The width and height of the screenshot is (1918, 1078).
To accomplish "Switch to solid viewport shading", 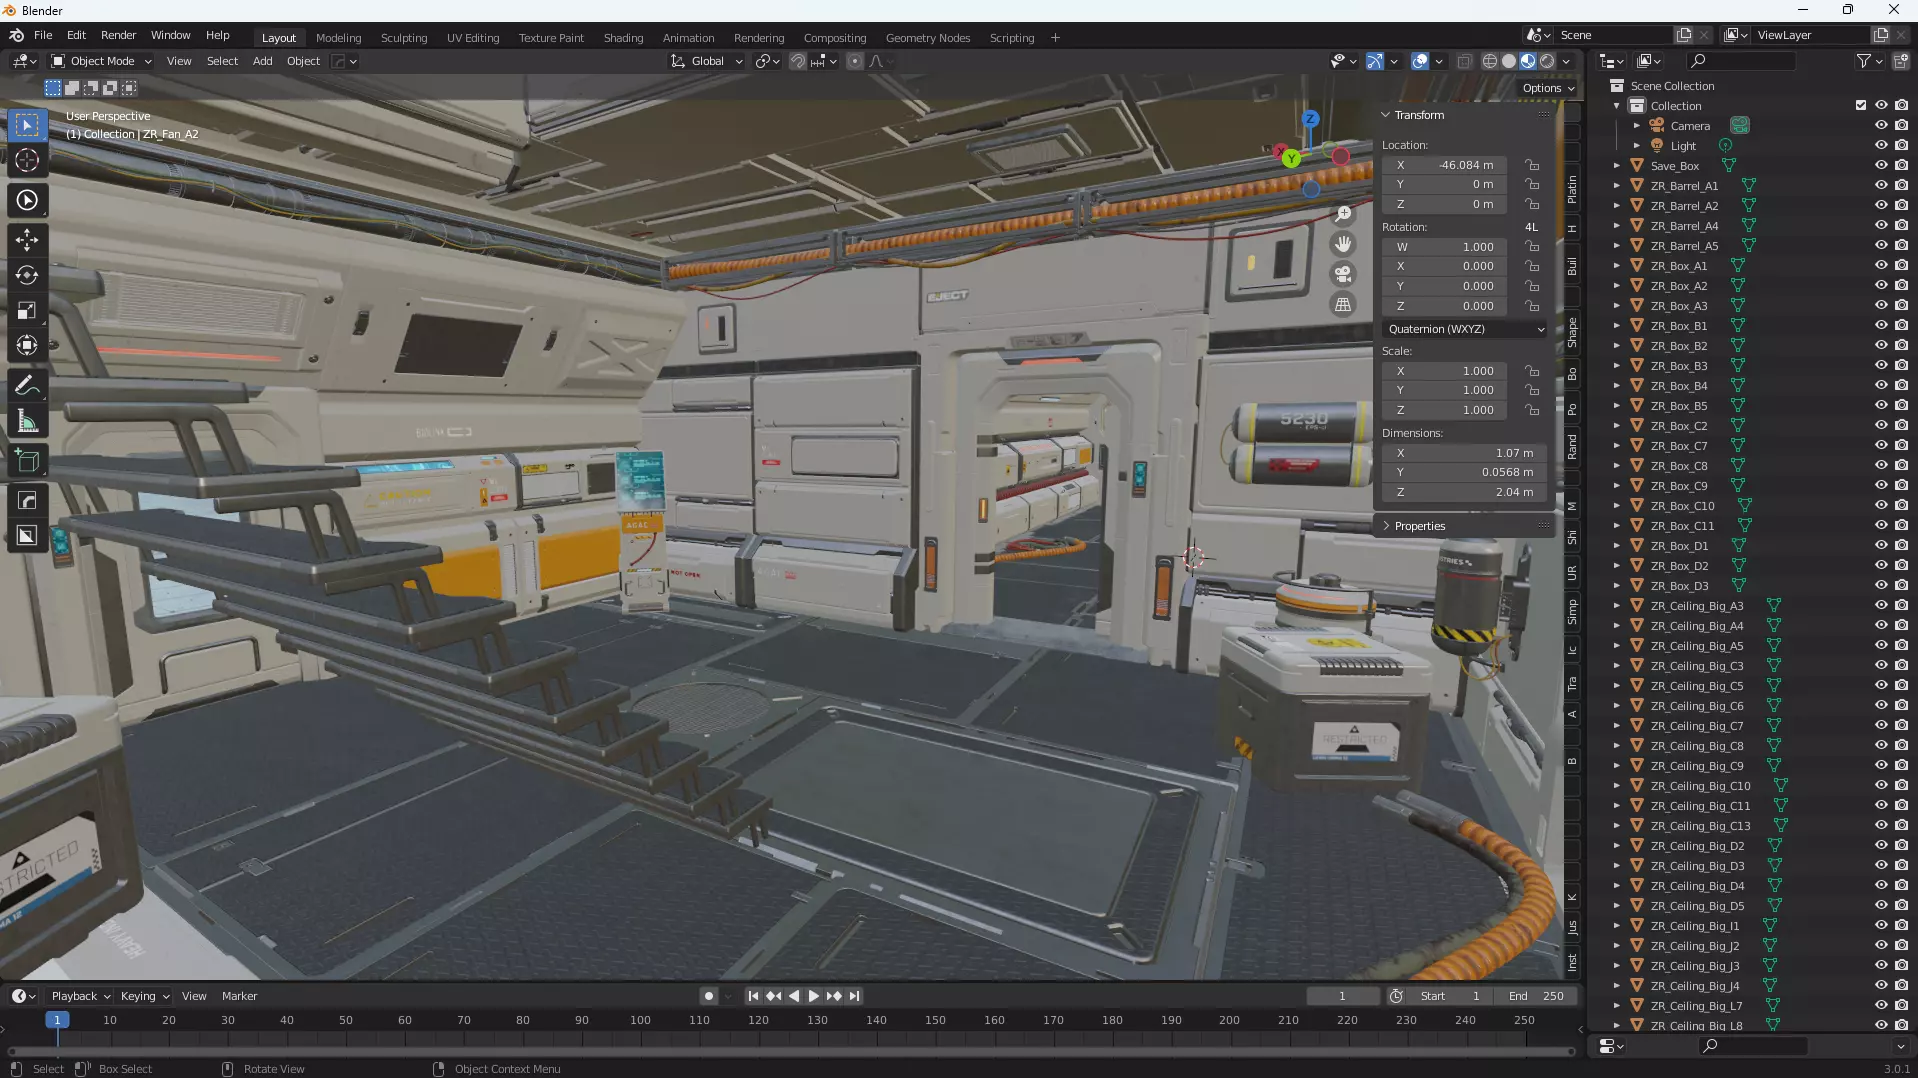I will [x=1508, y=61].
